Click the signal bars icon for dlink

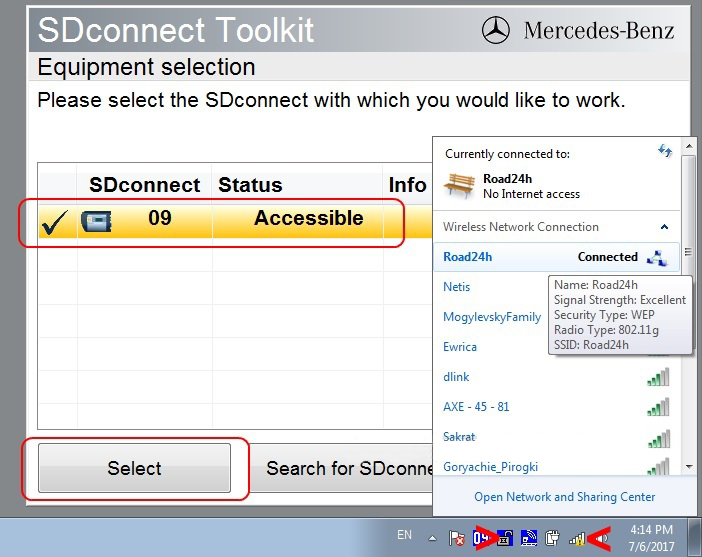coord(658,377)
